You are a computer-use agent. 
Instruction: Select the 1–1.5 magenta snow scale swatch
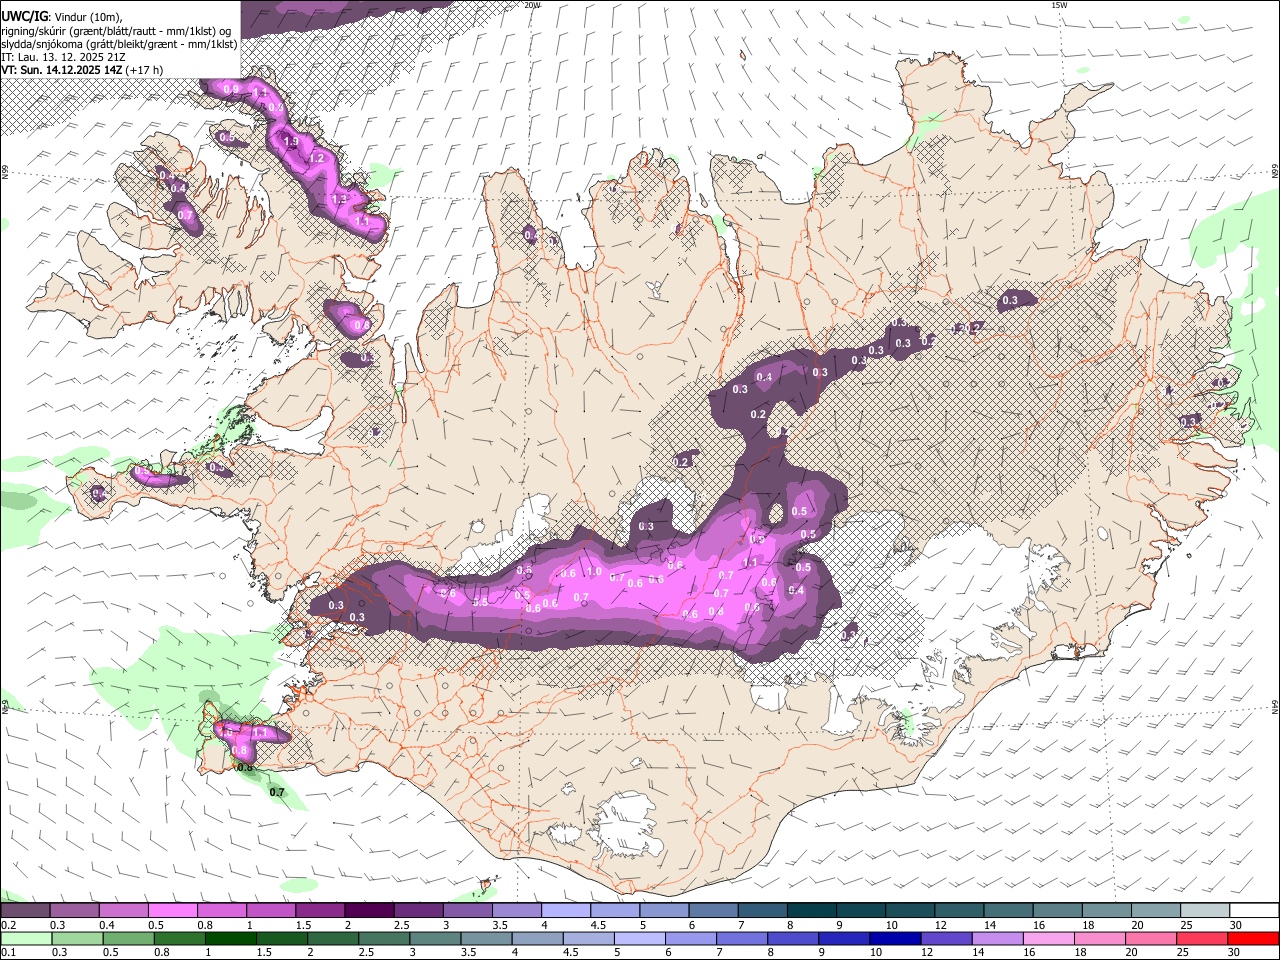[271, 910]
